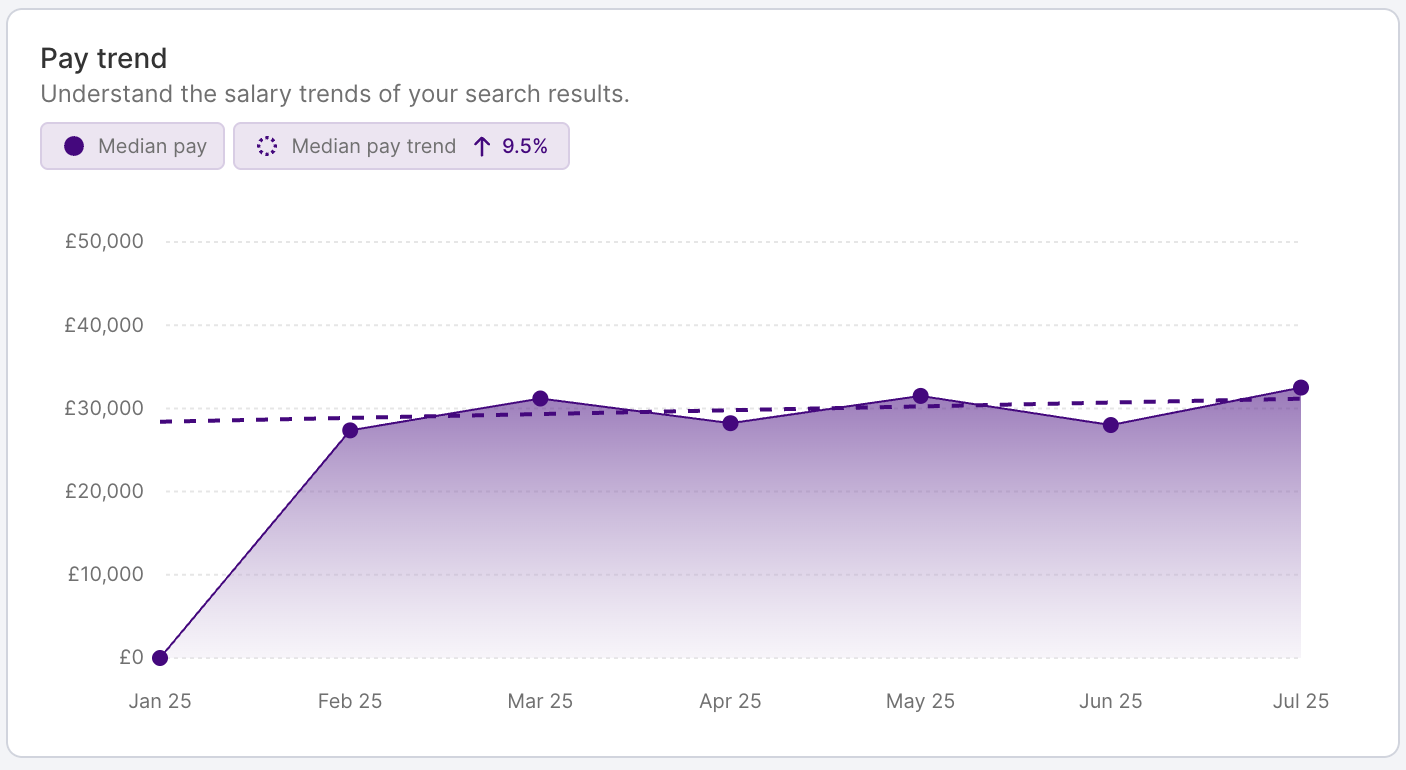Click the '9.5%' trend value

pyautogui.click(x=525, y=146)
